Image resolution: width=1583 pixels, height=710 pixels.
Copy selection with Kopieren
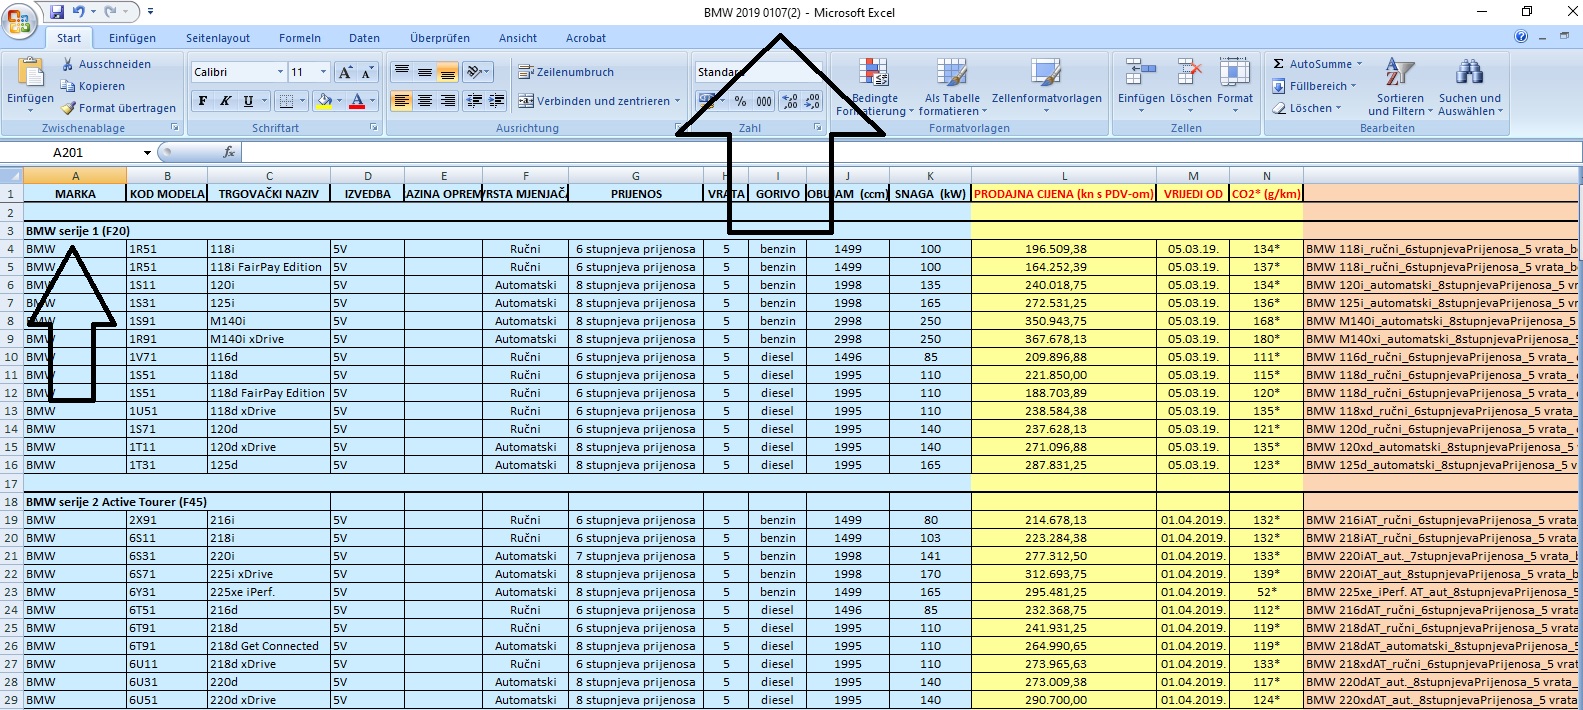[x=93, y=86]
